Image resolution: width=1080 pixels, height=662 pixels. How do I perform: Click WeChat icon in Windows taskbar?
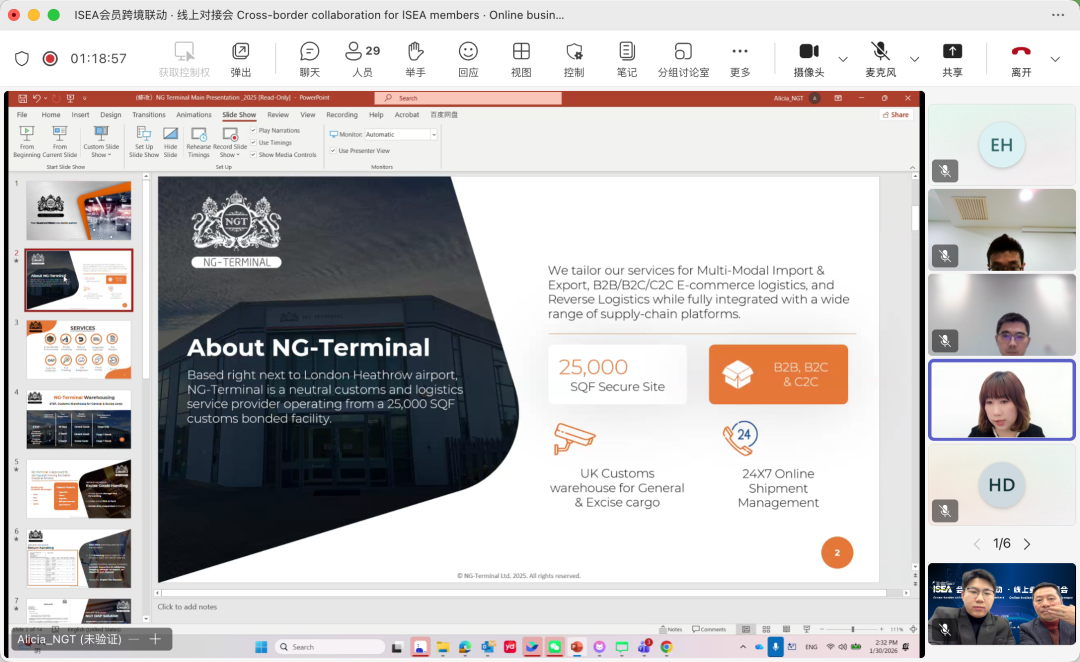[554, 647]
